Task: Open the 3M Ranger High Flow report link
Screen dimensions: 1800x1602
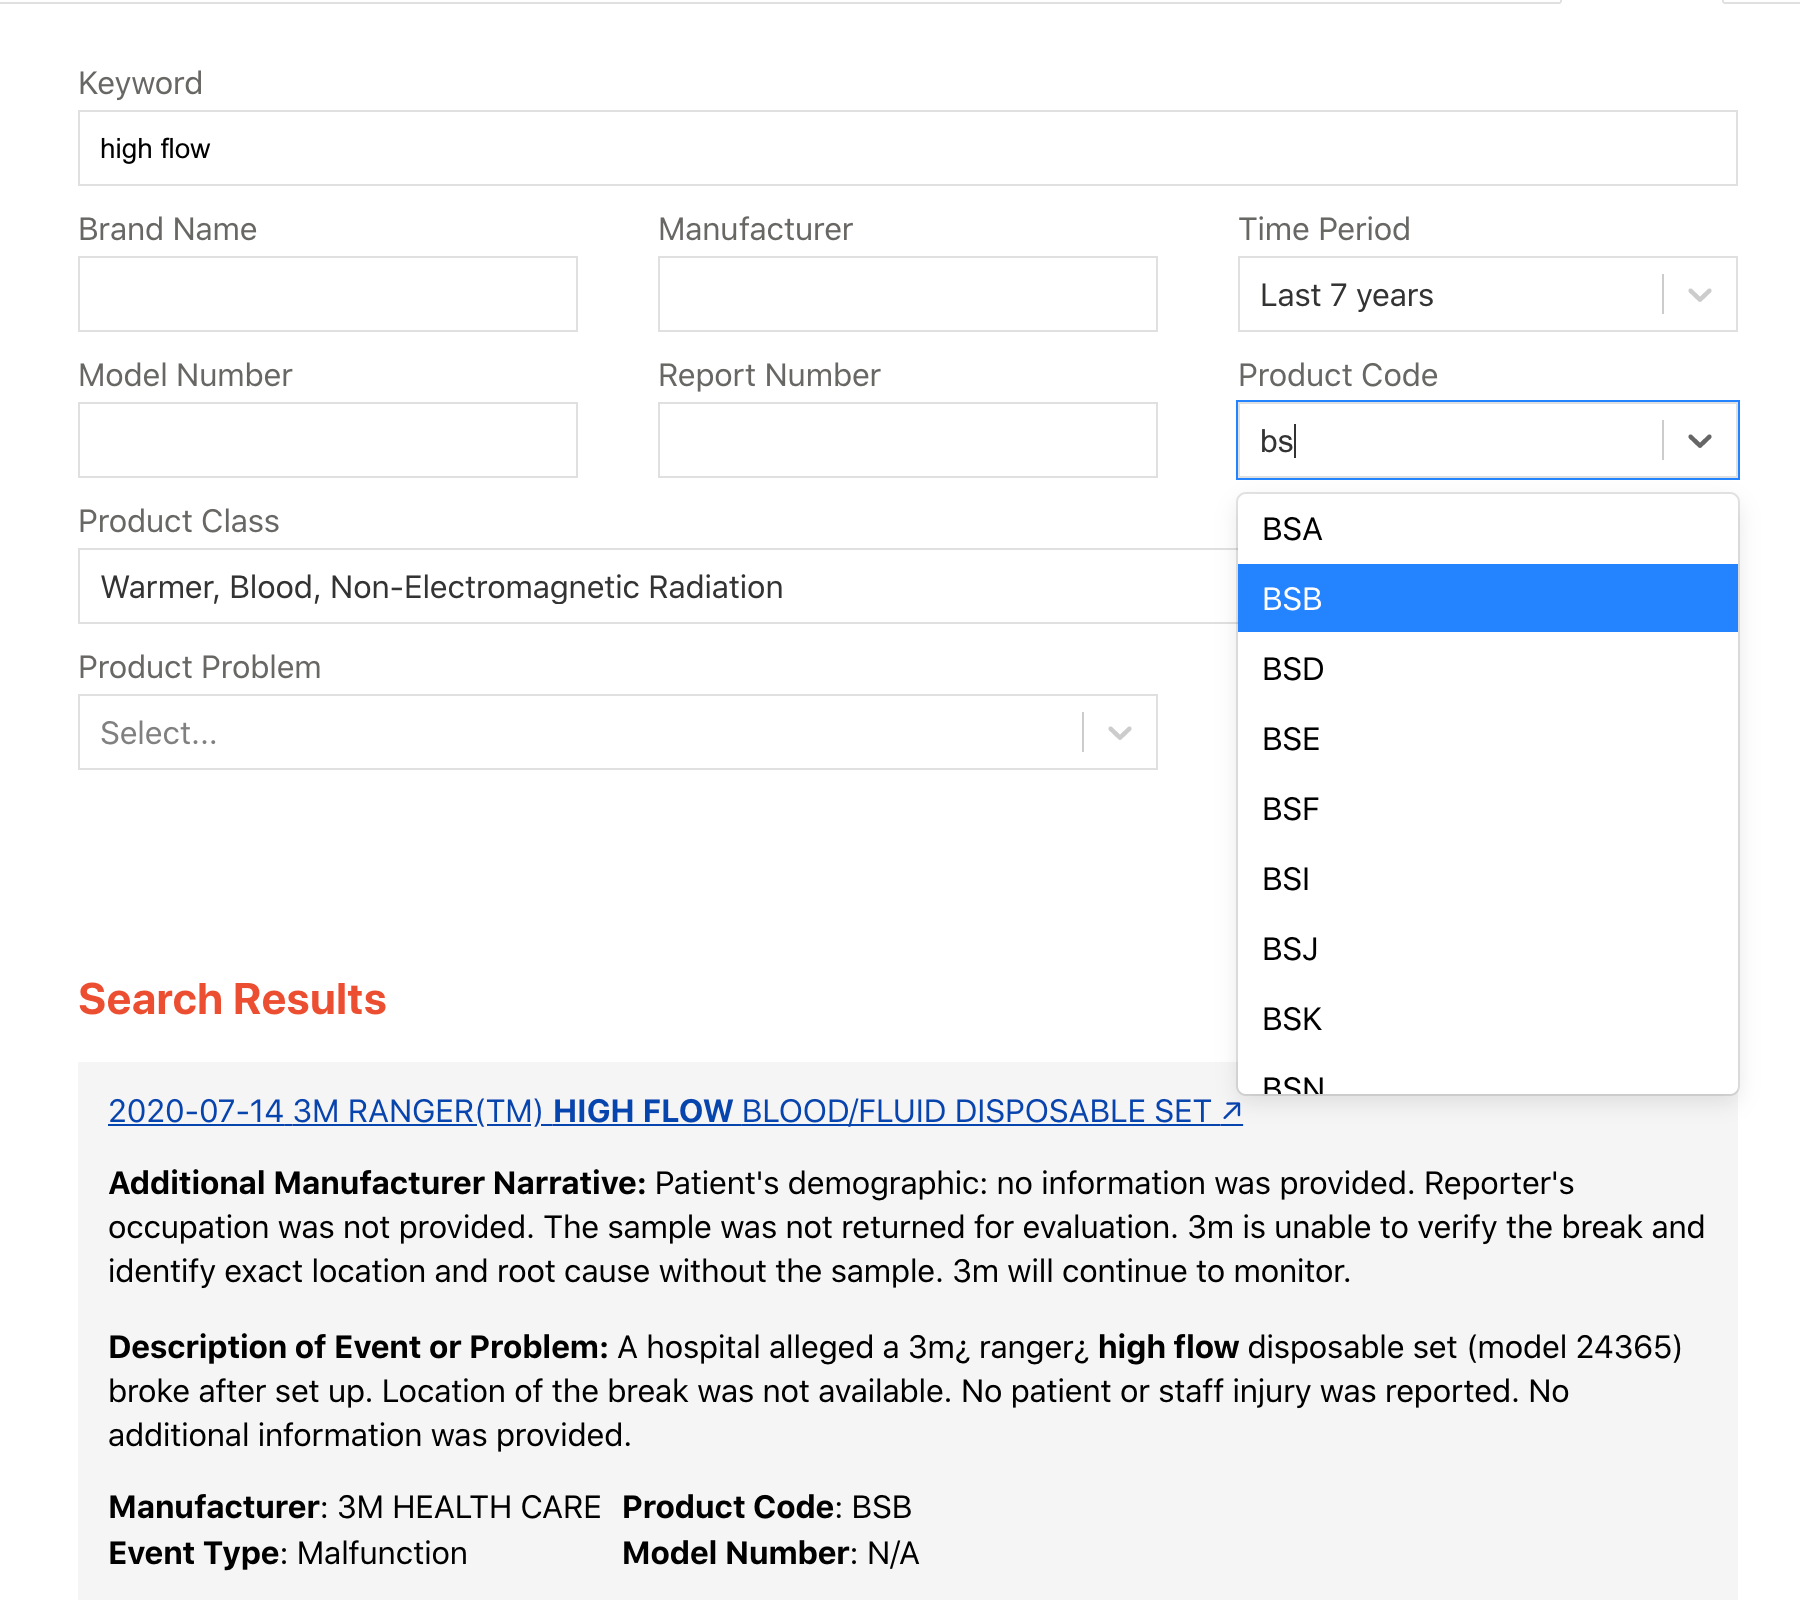Action: (x=675, y=1111)
